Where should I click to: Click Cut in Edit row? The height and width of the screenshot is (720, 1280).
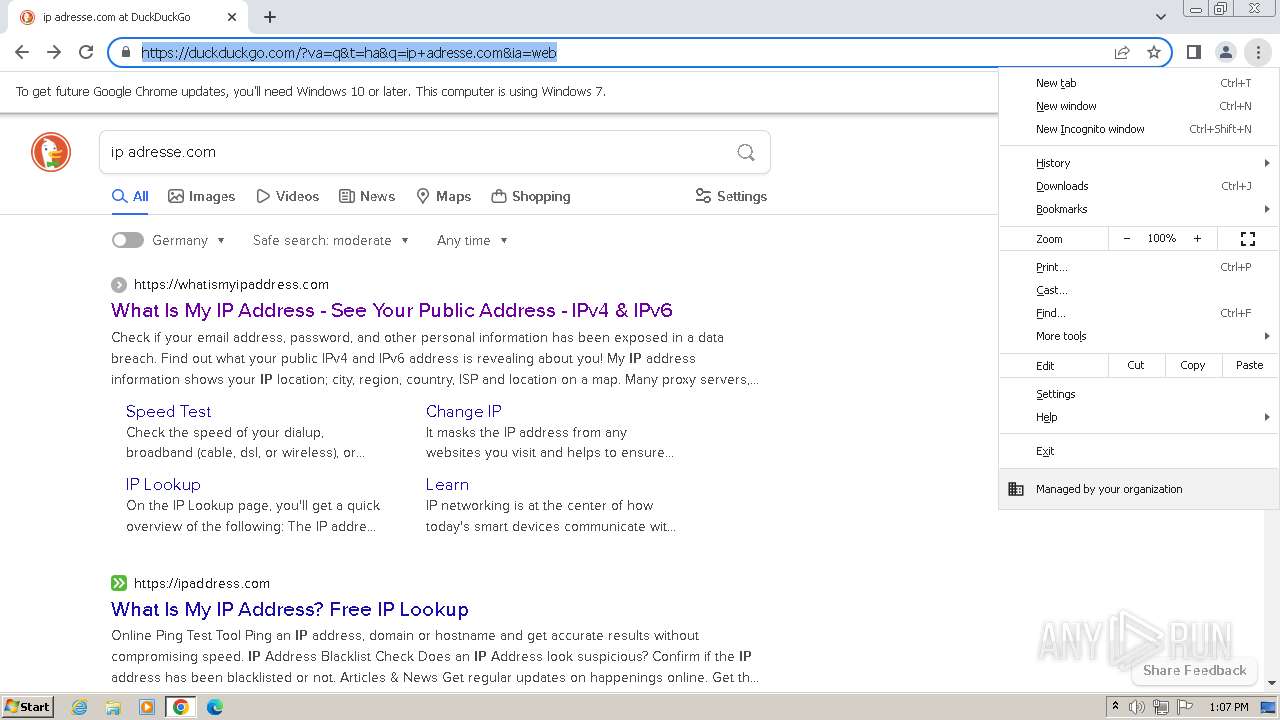1136,365
